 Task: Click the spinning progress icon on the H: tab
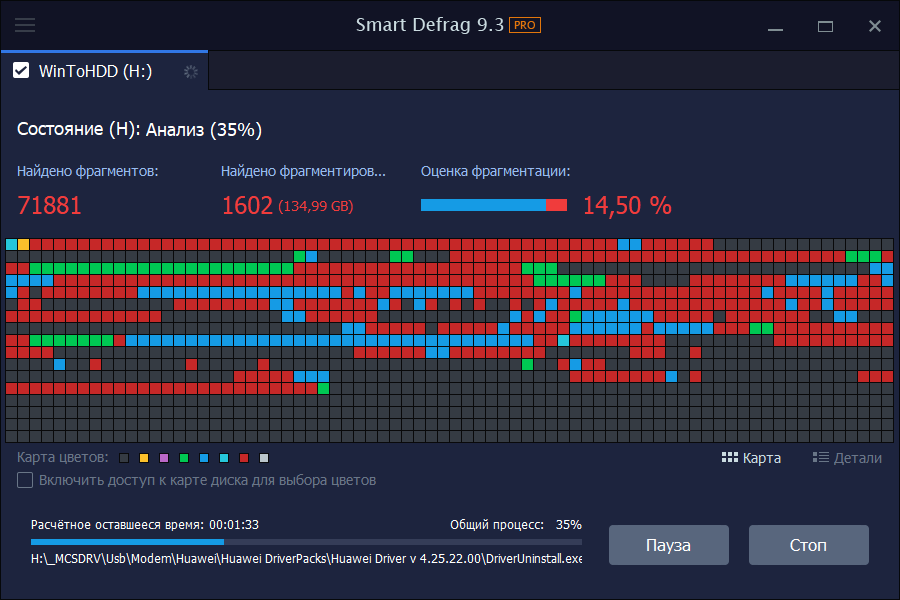coord(191,72)
